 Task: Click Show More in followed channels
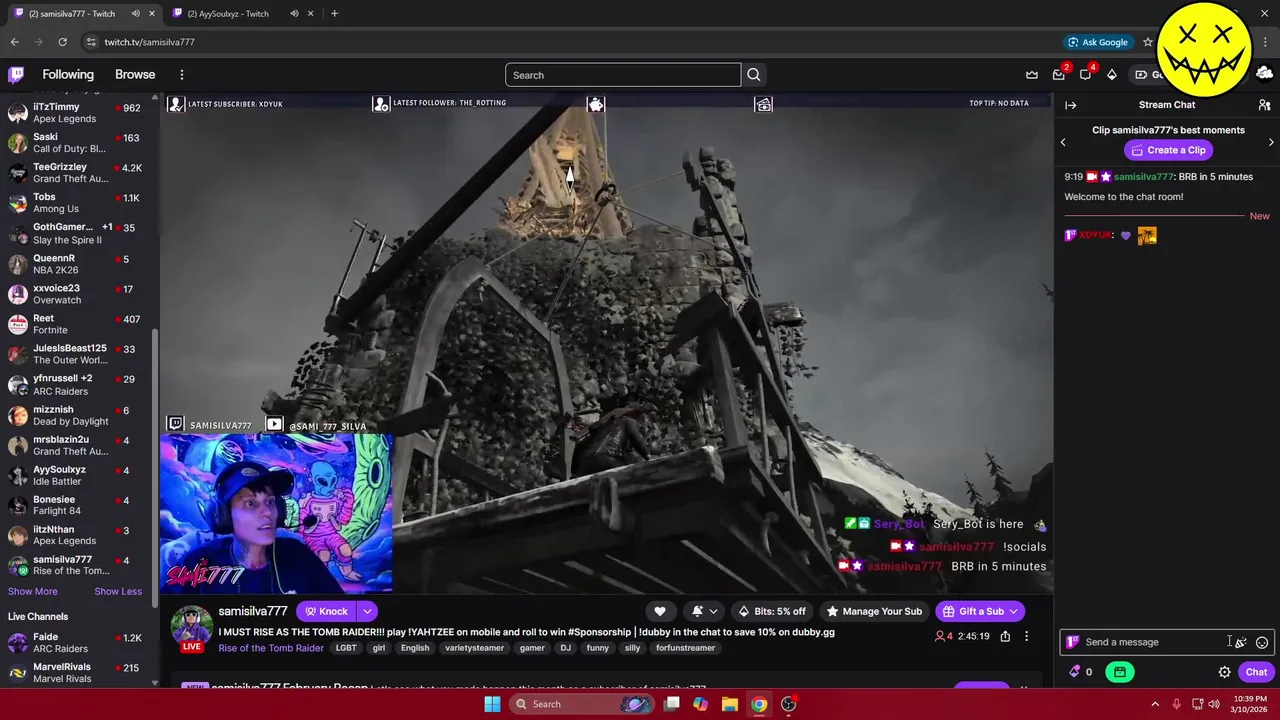(x=33, y=591)
